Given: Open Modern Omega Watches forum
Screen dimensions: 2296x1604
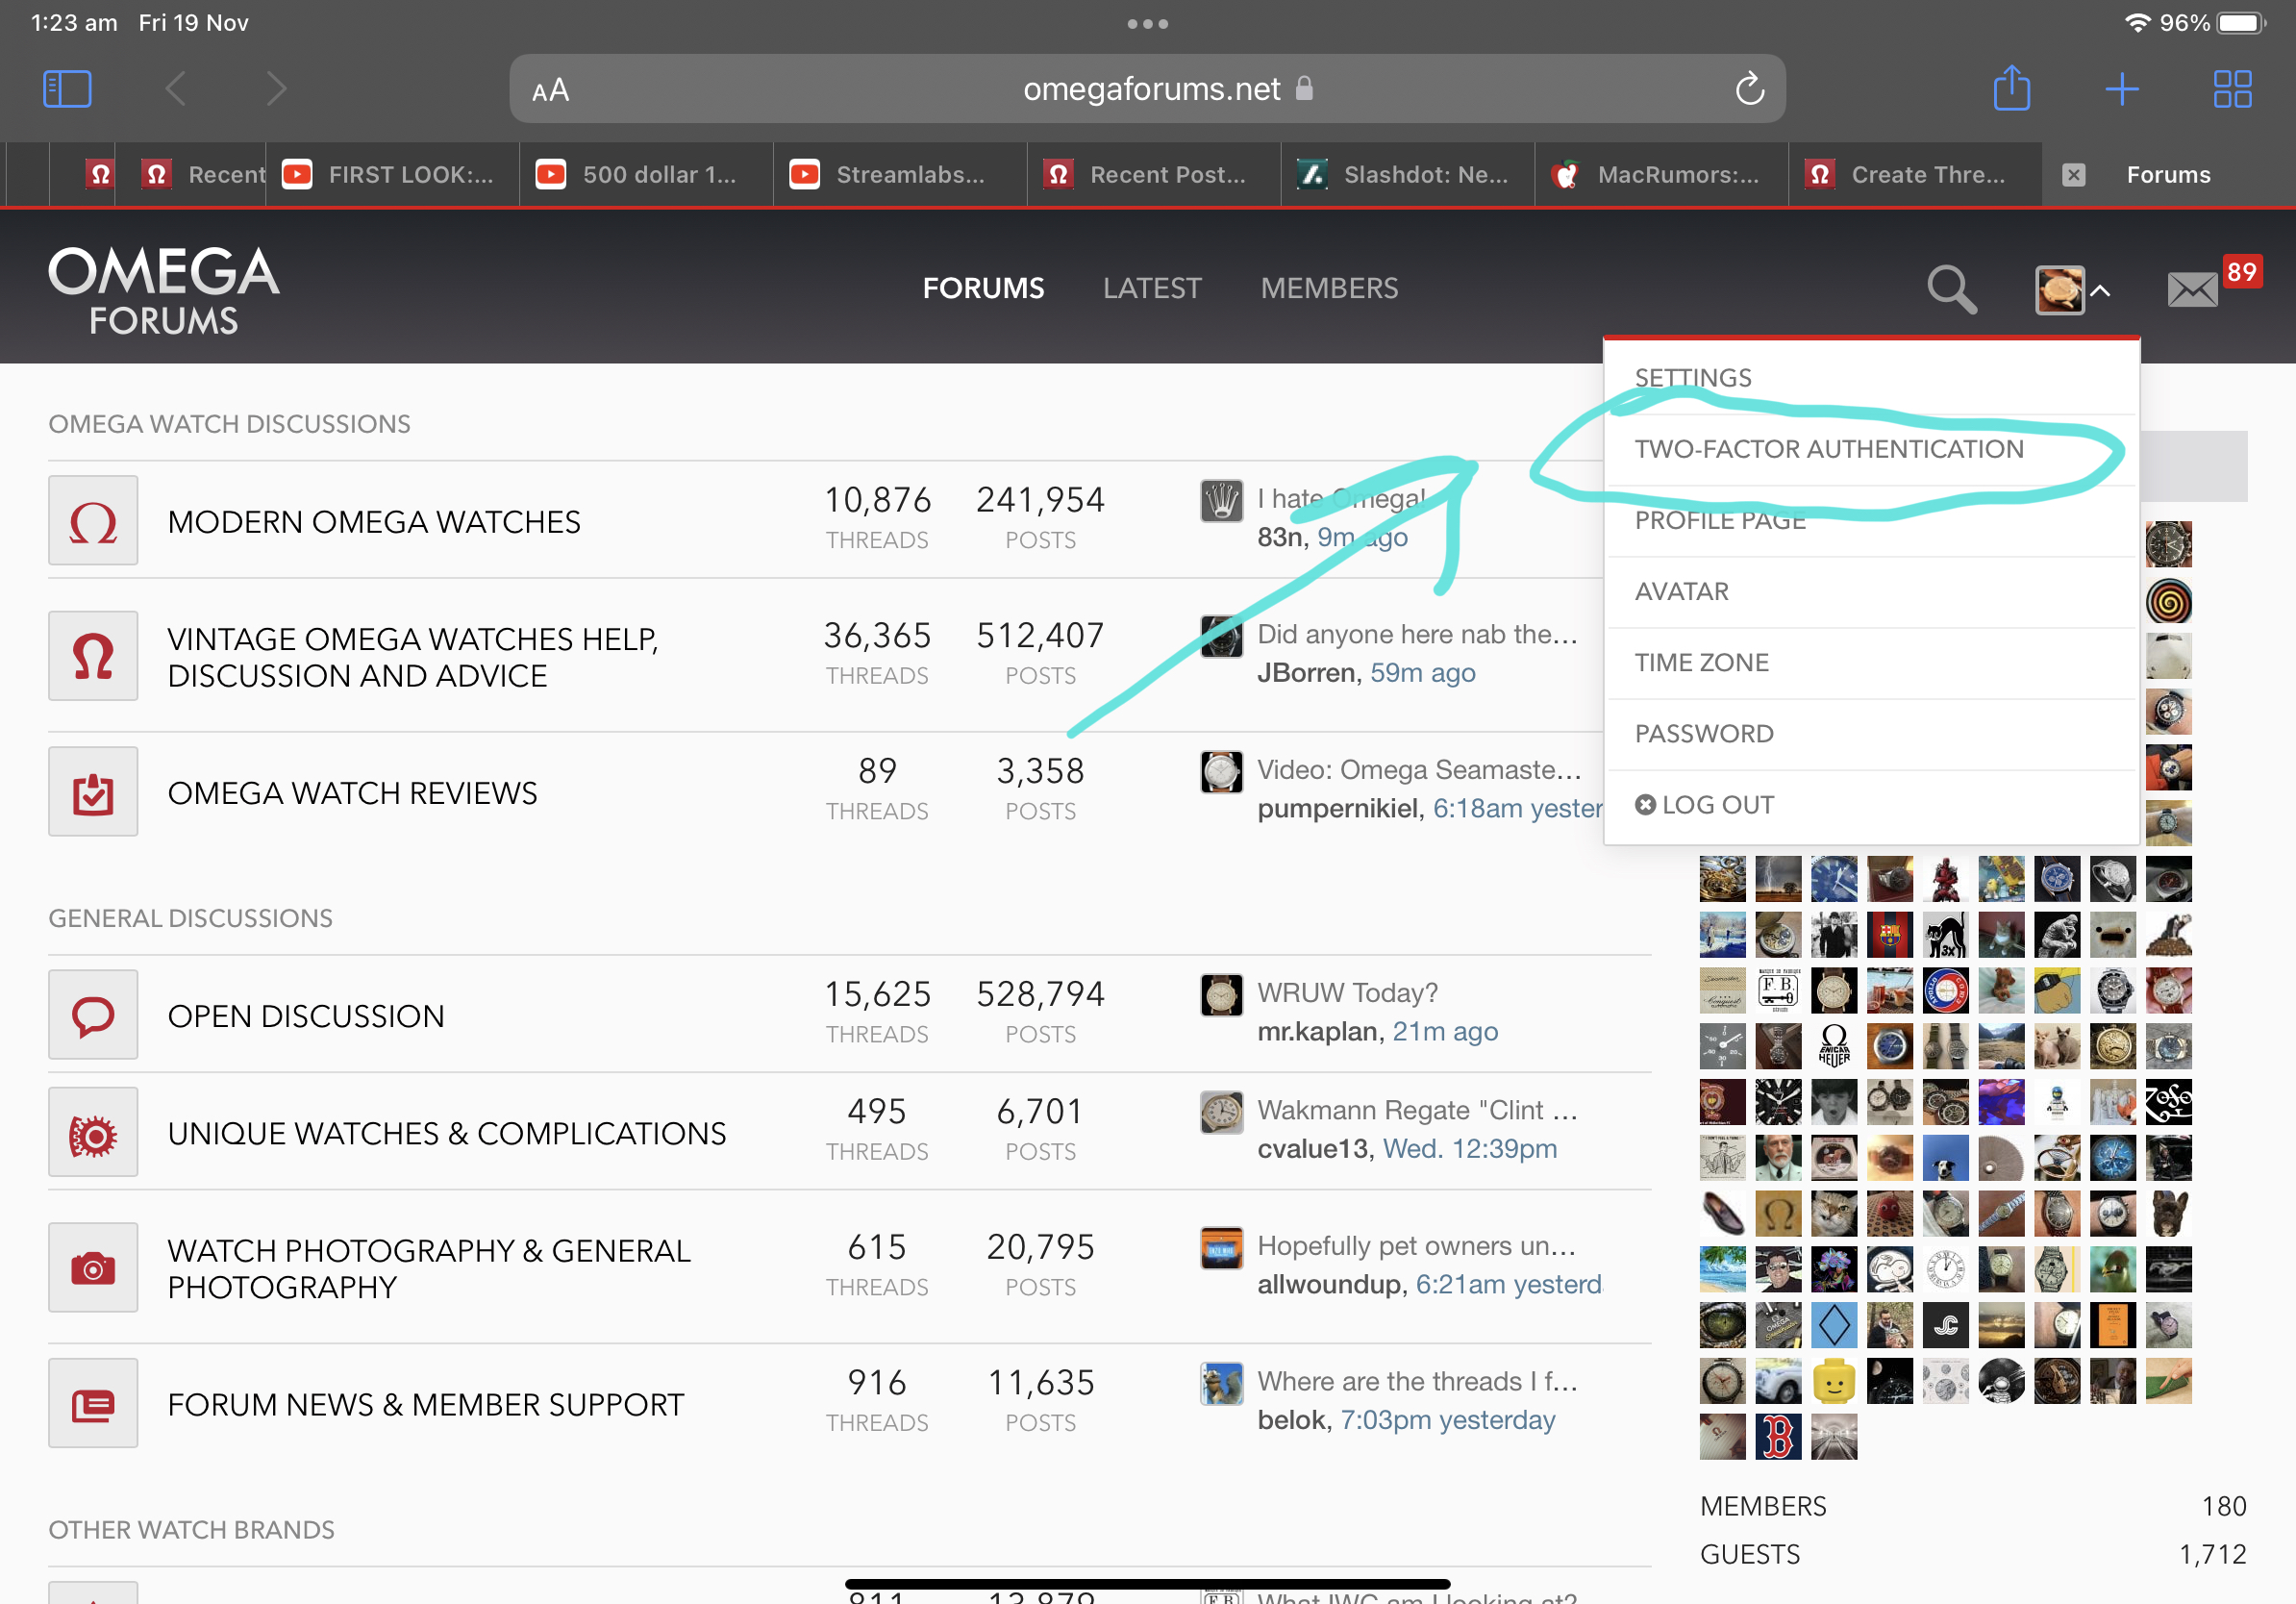Looking at the screenshot, I should tap(373, 522).
